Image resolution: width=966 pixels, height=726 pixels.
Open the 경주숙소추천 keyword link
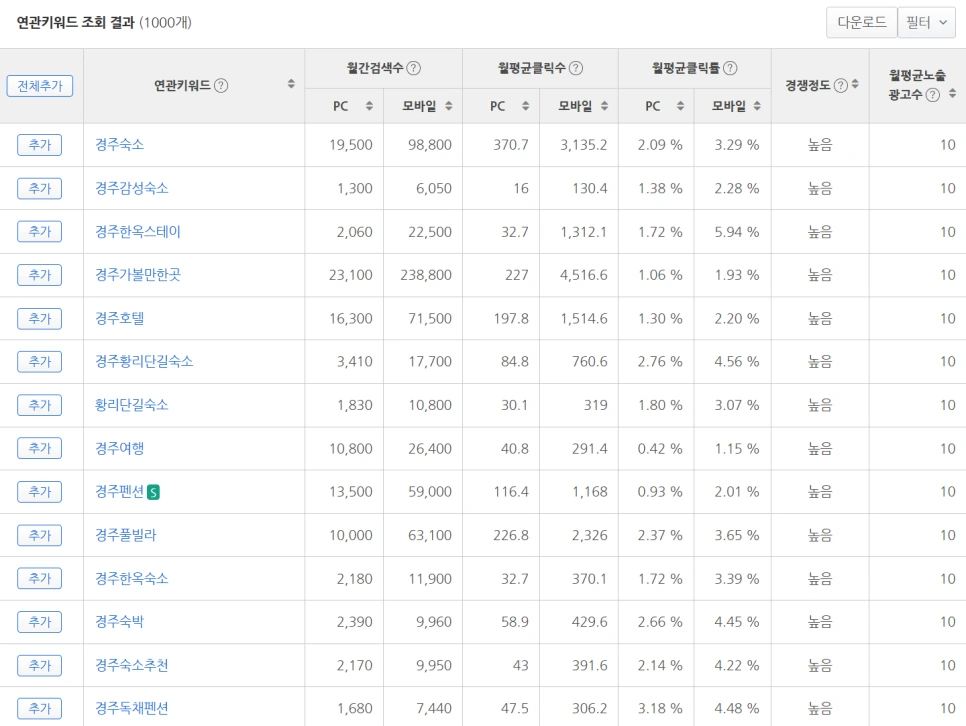pos(132,666)
